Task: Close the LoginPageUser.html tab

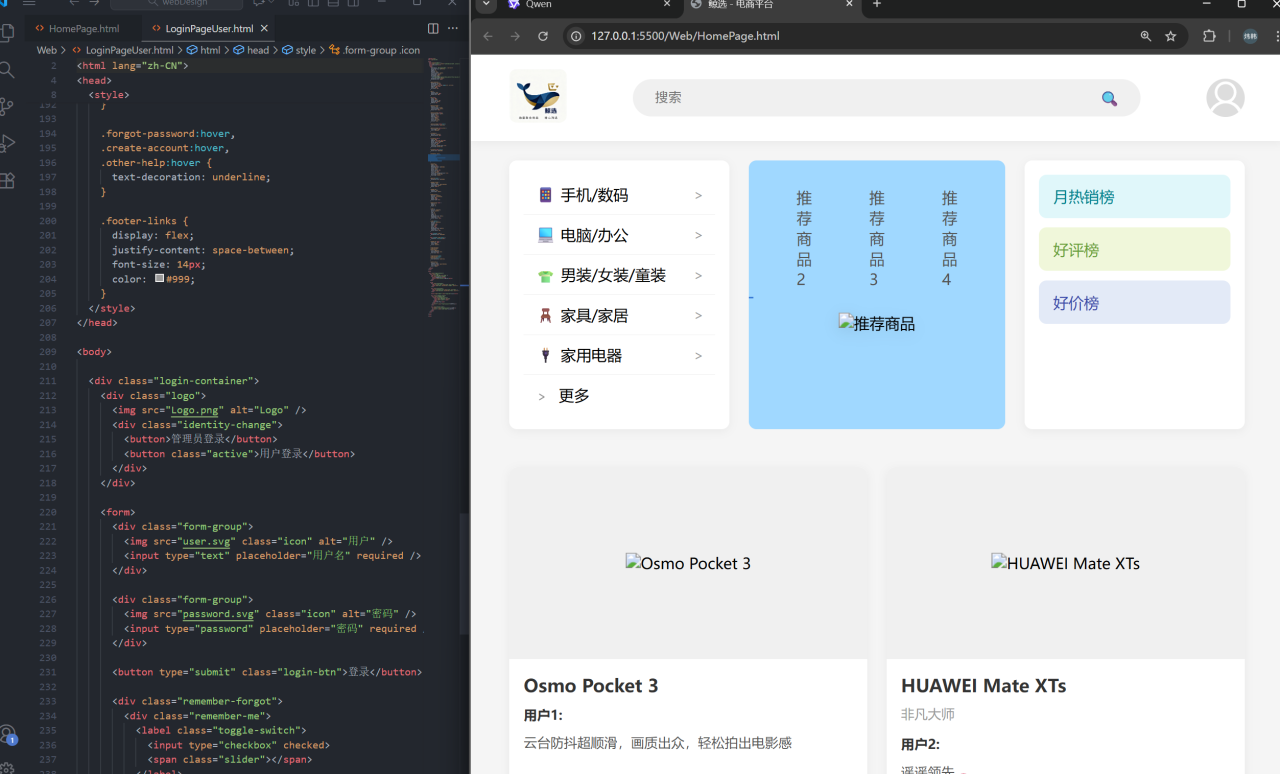Action: (x=265, y=29)
